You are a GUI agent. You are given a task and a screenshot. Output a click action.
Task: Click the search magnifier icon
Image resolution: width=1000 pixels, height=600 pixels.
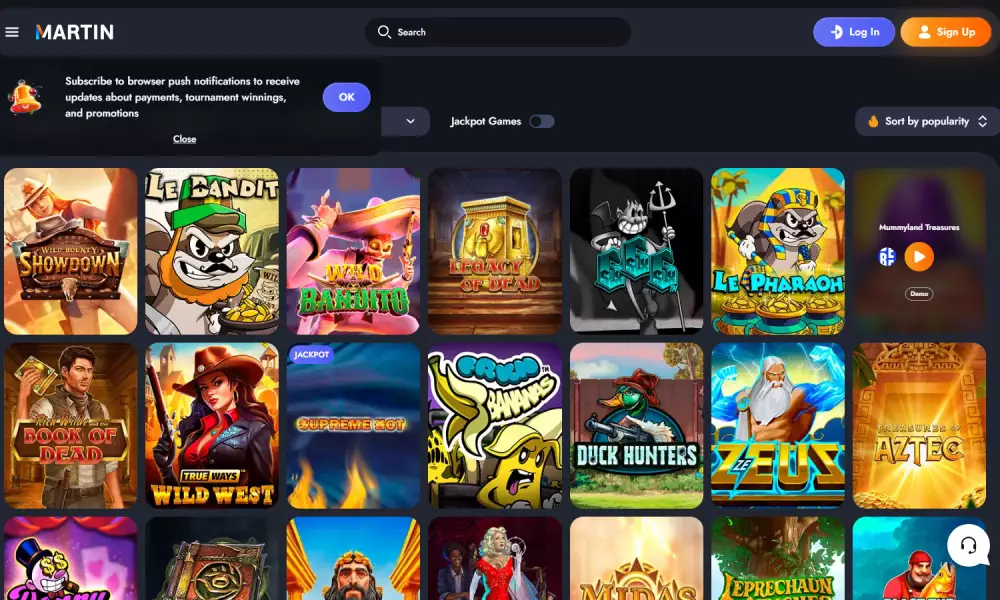pyautogui.click(x=384, y=32)
